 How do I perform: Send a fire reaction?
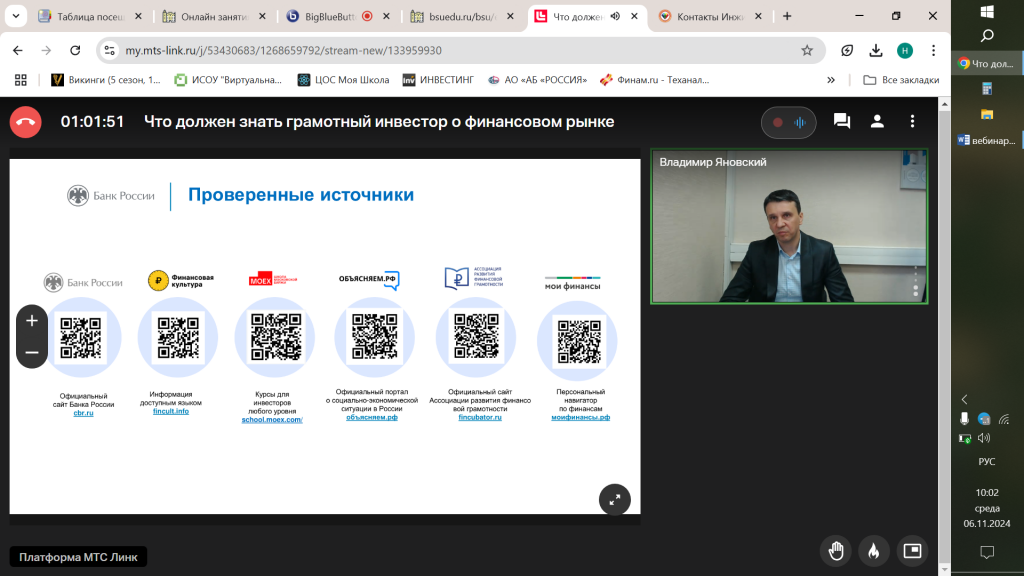(874, 551)
